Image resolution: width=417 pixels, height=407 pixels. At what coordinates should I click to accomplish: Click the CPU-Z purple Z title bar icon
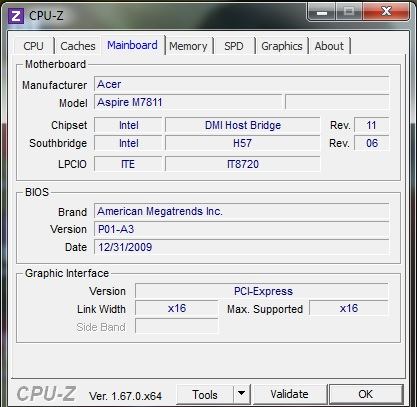(x=16, y=15)
